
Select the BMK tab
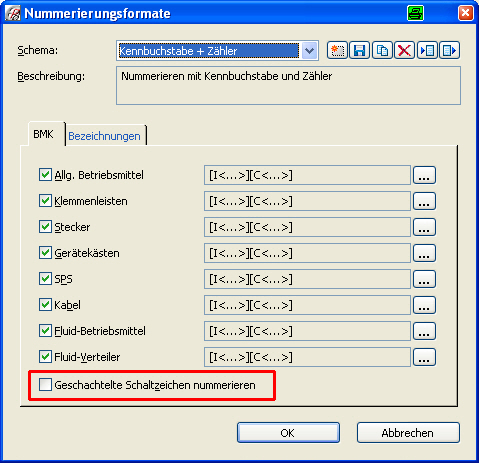tap(43, 134)
